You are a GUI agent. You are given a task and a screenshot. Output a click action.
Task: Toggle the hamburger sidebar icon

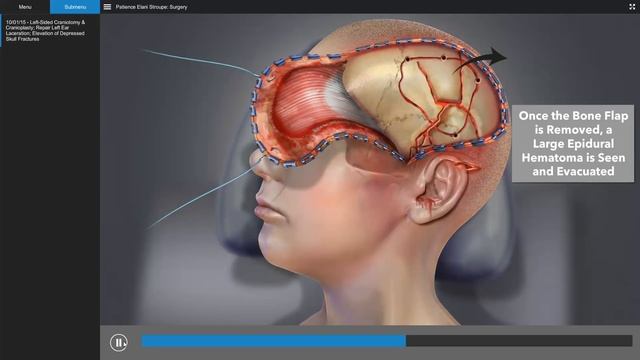click(x=107, y=7)
